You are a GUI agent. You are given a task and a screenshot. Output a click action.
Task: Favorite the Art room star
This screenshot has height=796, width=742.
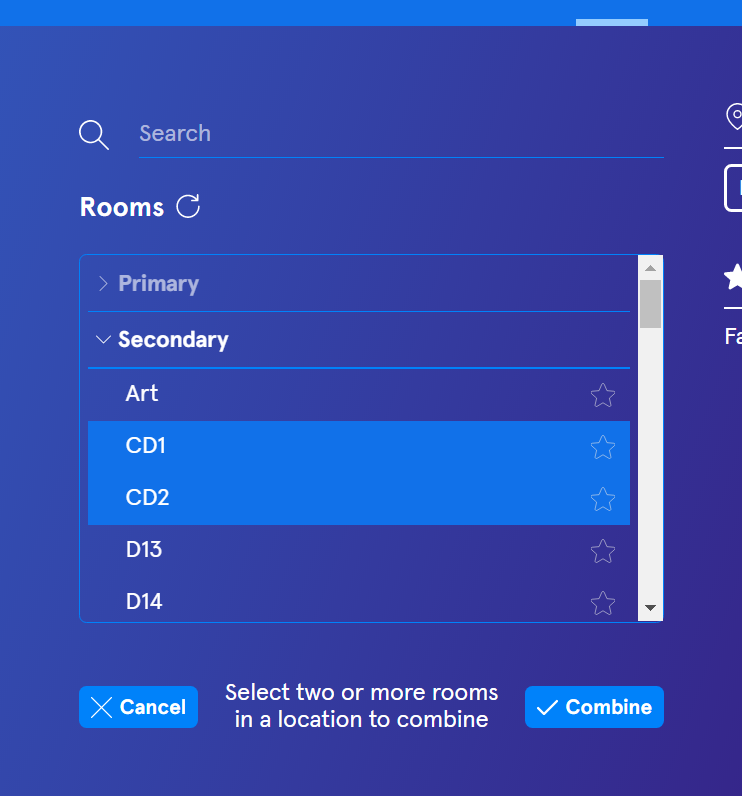[602, 395]
